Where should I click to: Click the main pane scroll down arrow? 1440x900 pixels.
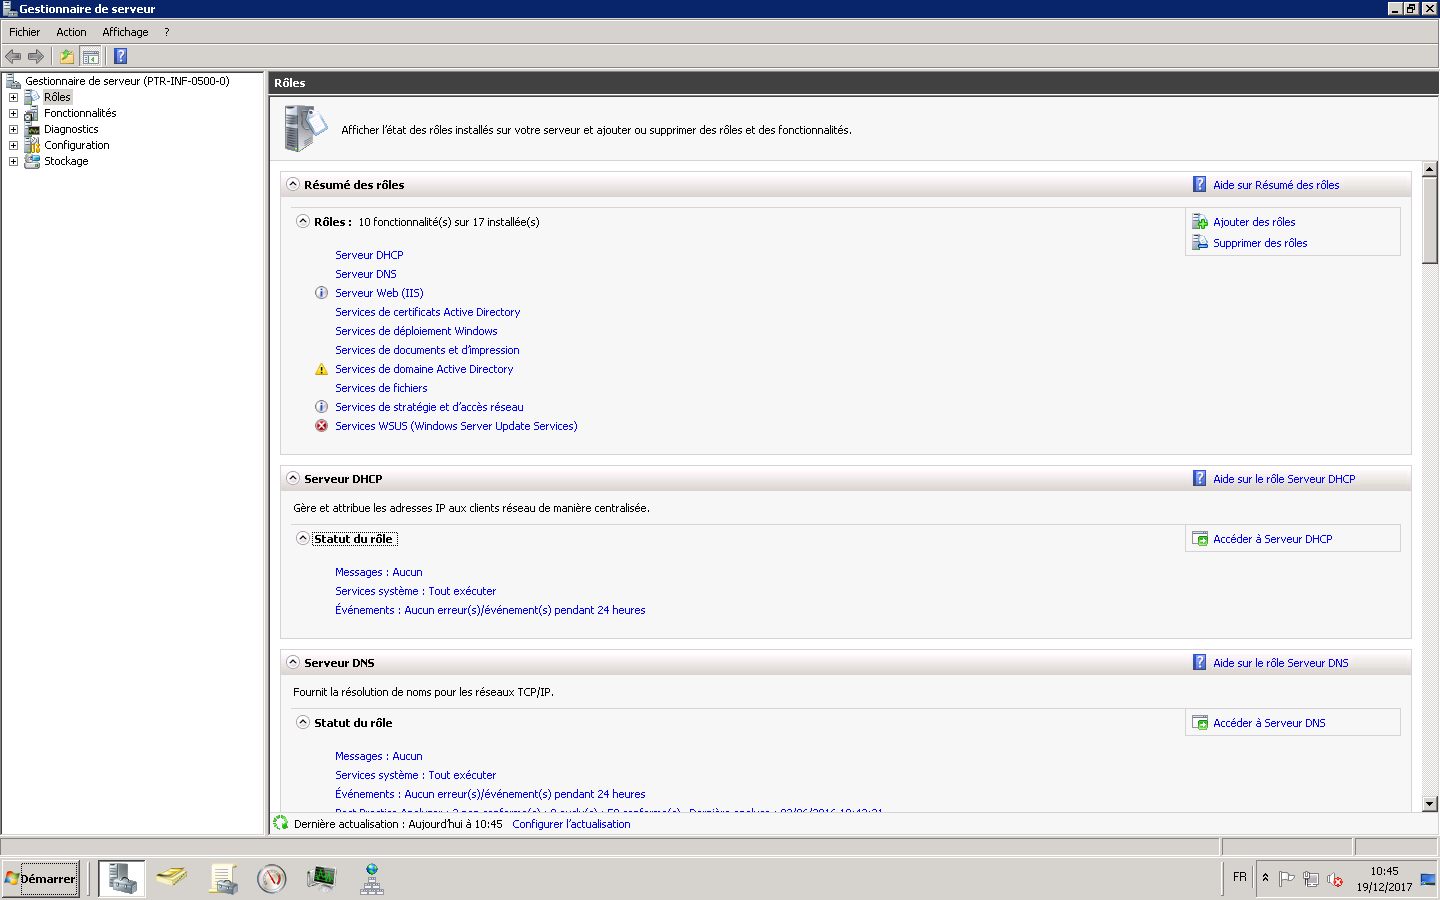pyautogui.click(x=1429, y=803)
